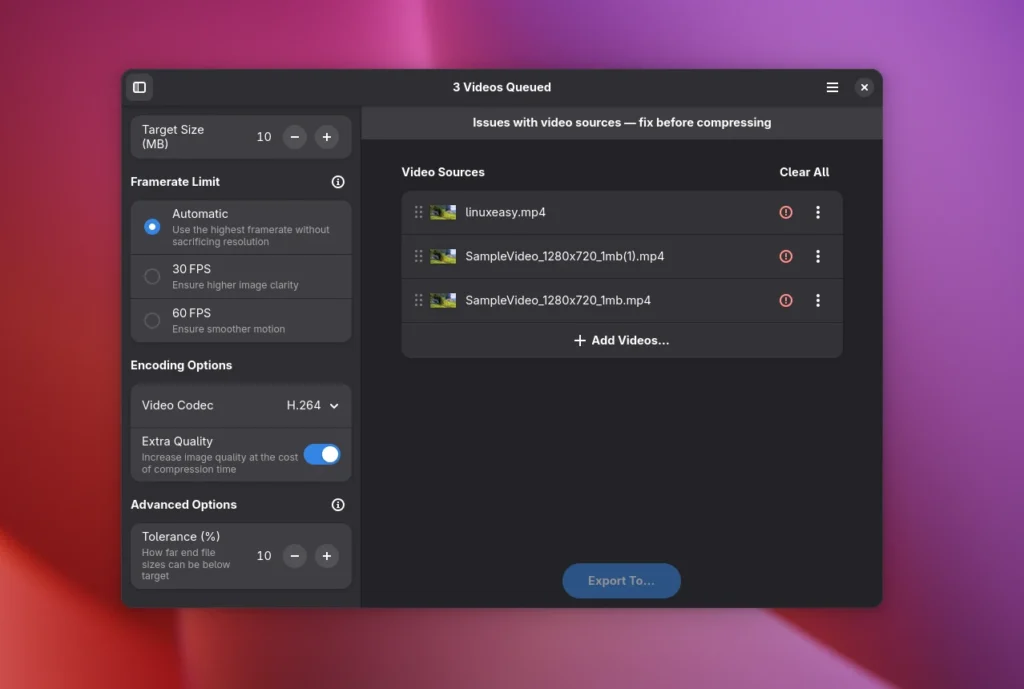Click Advanced Options info icon
This screenshot has width=1024, height=689.
338,505
